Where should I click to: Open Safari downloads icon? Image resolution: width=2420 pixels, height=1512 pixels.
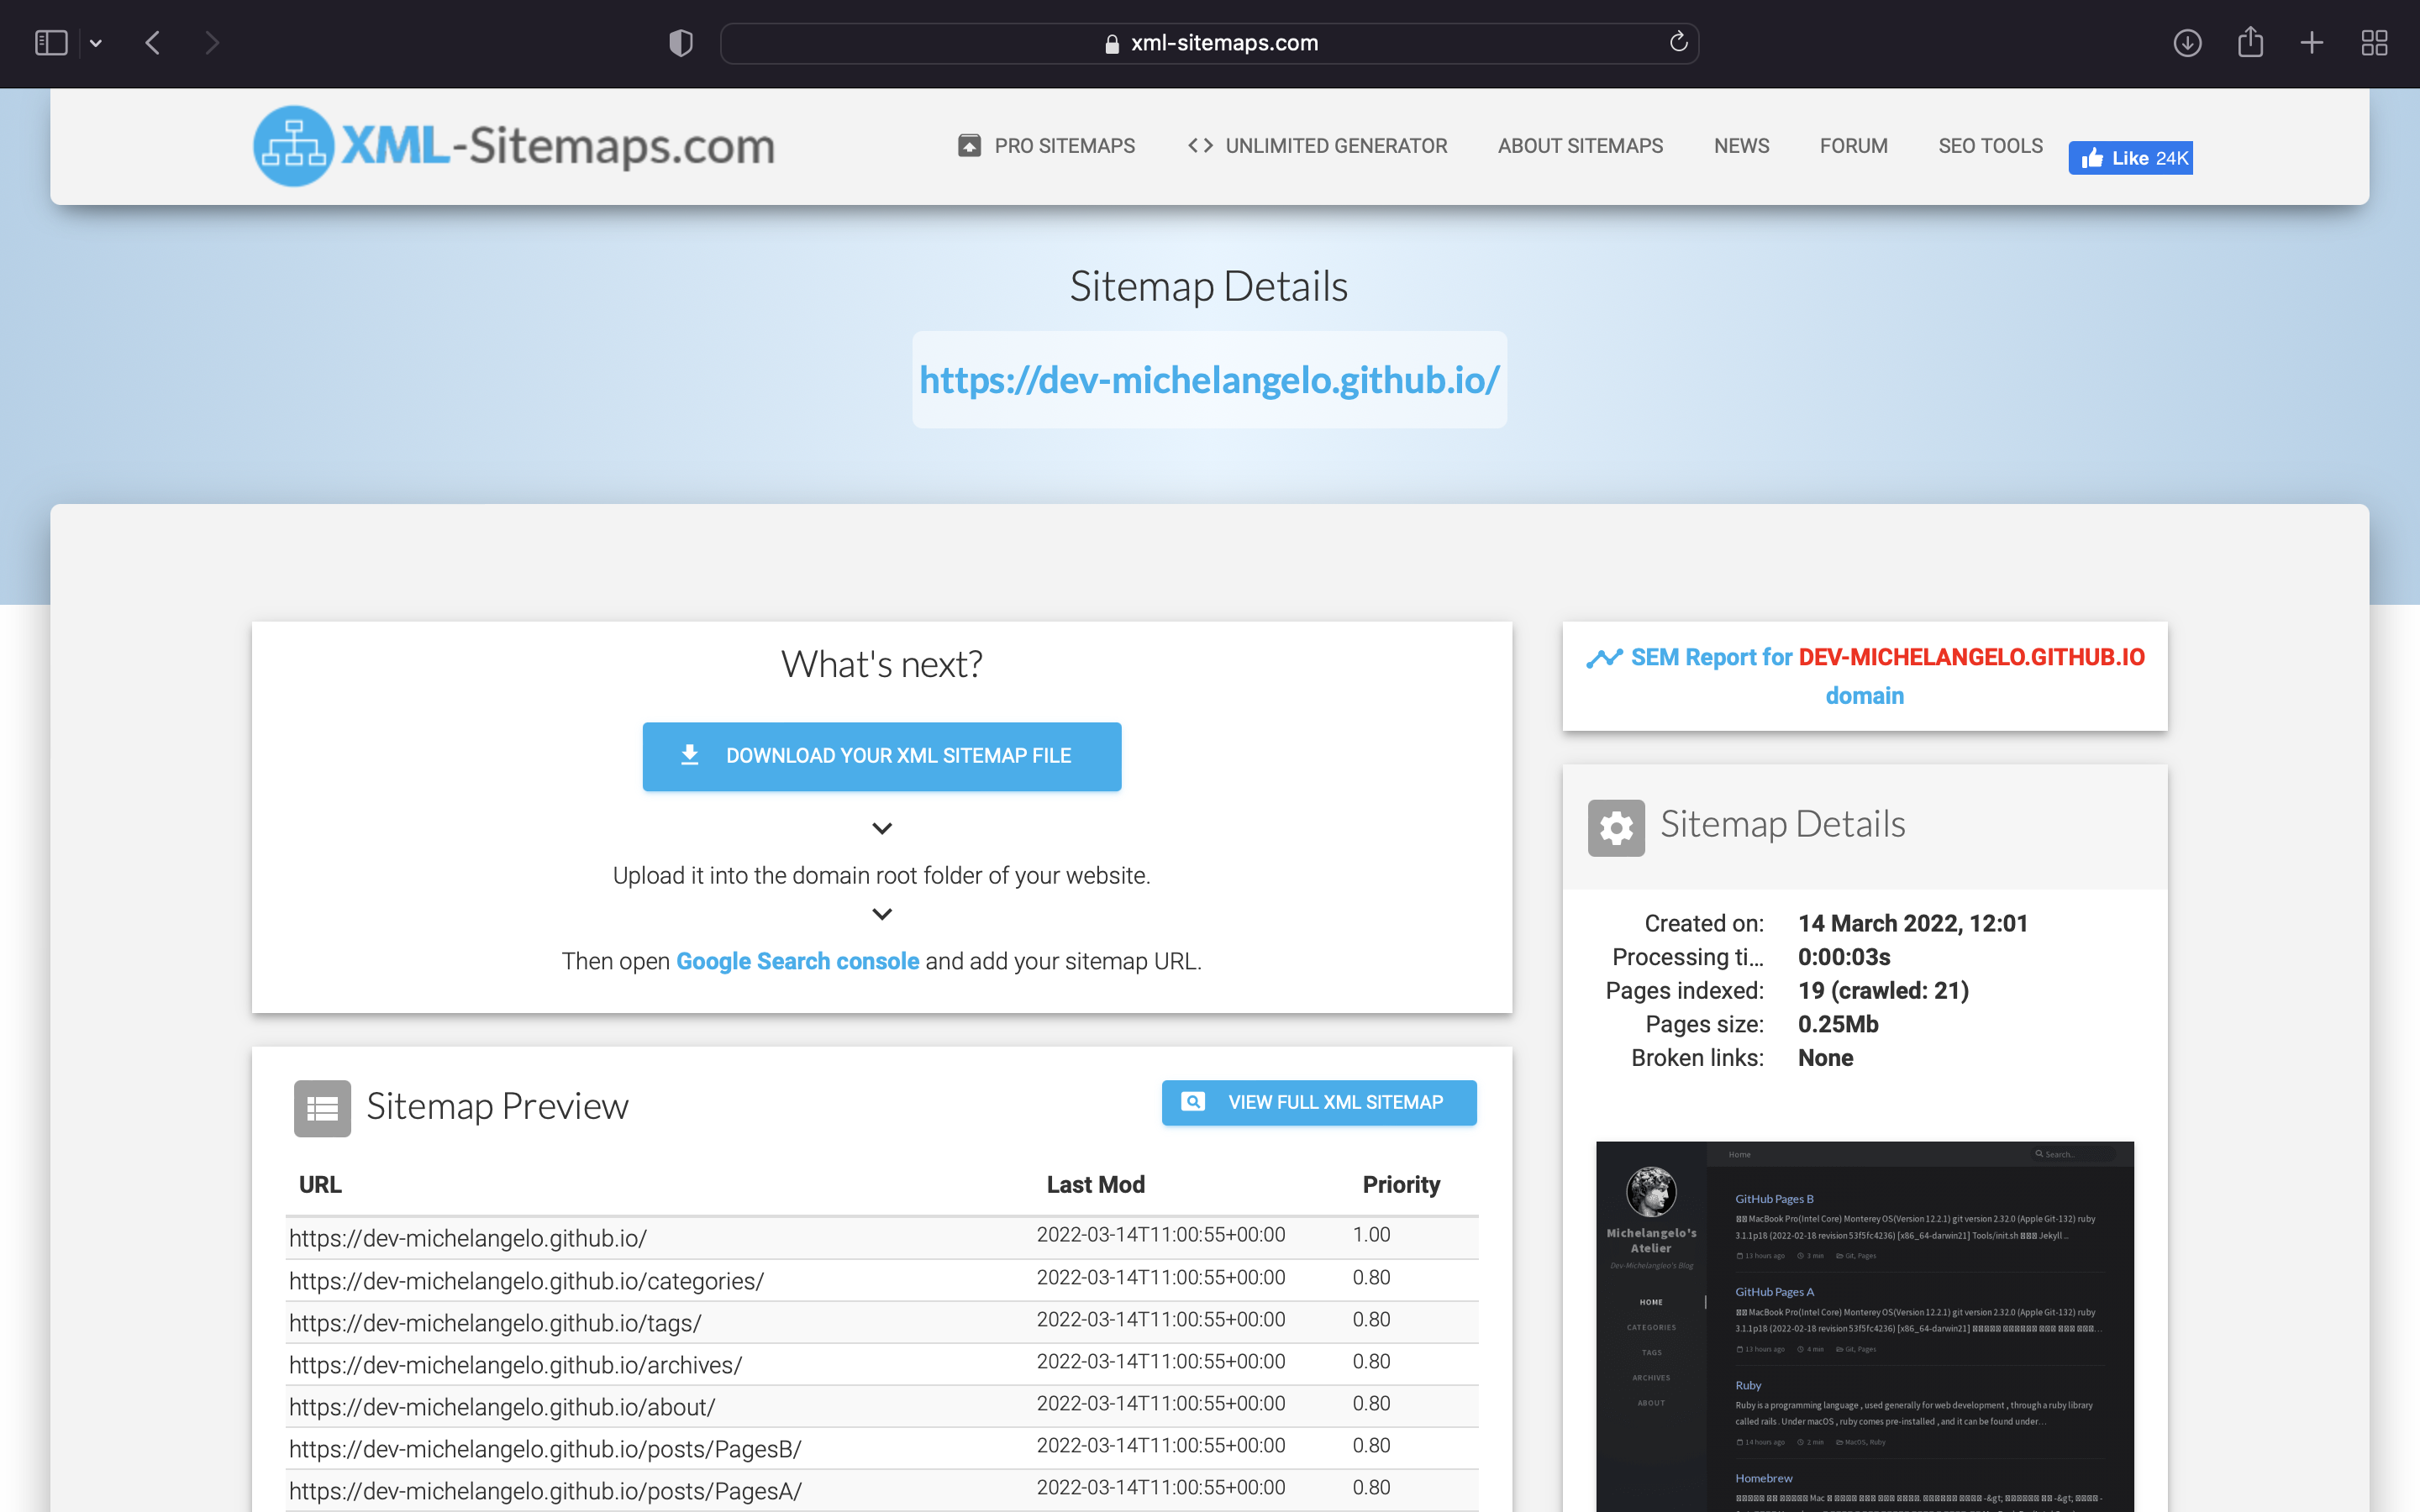tap(2187, 43)
